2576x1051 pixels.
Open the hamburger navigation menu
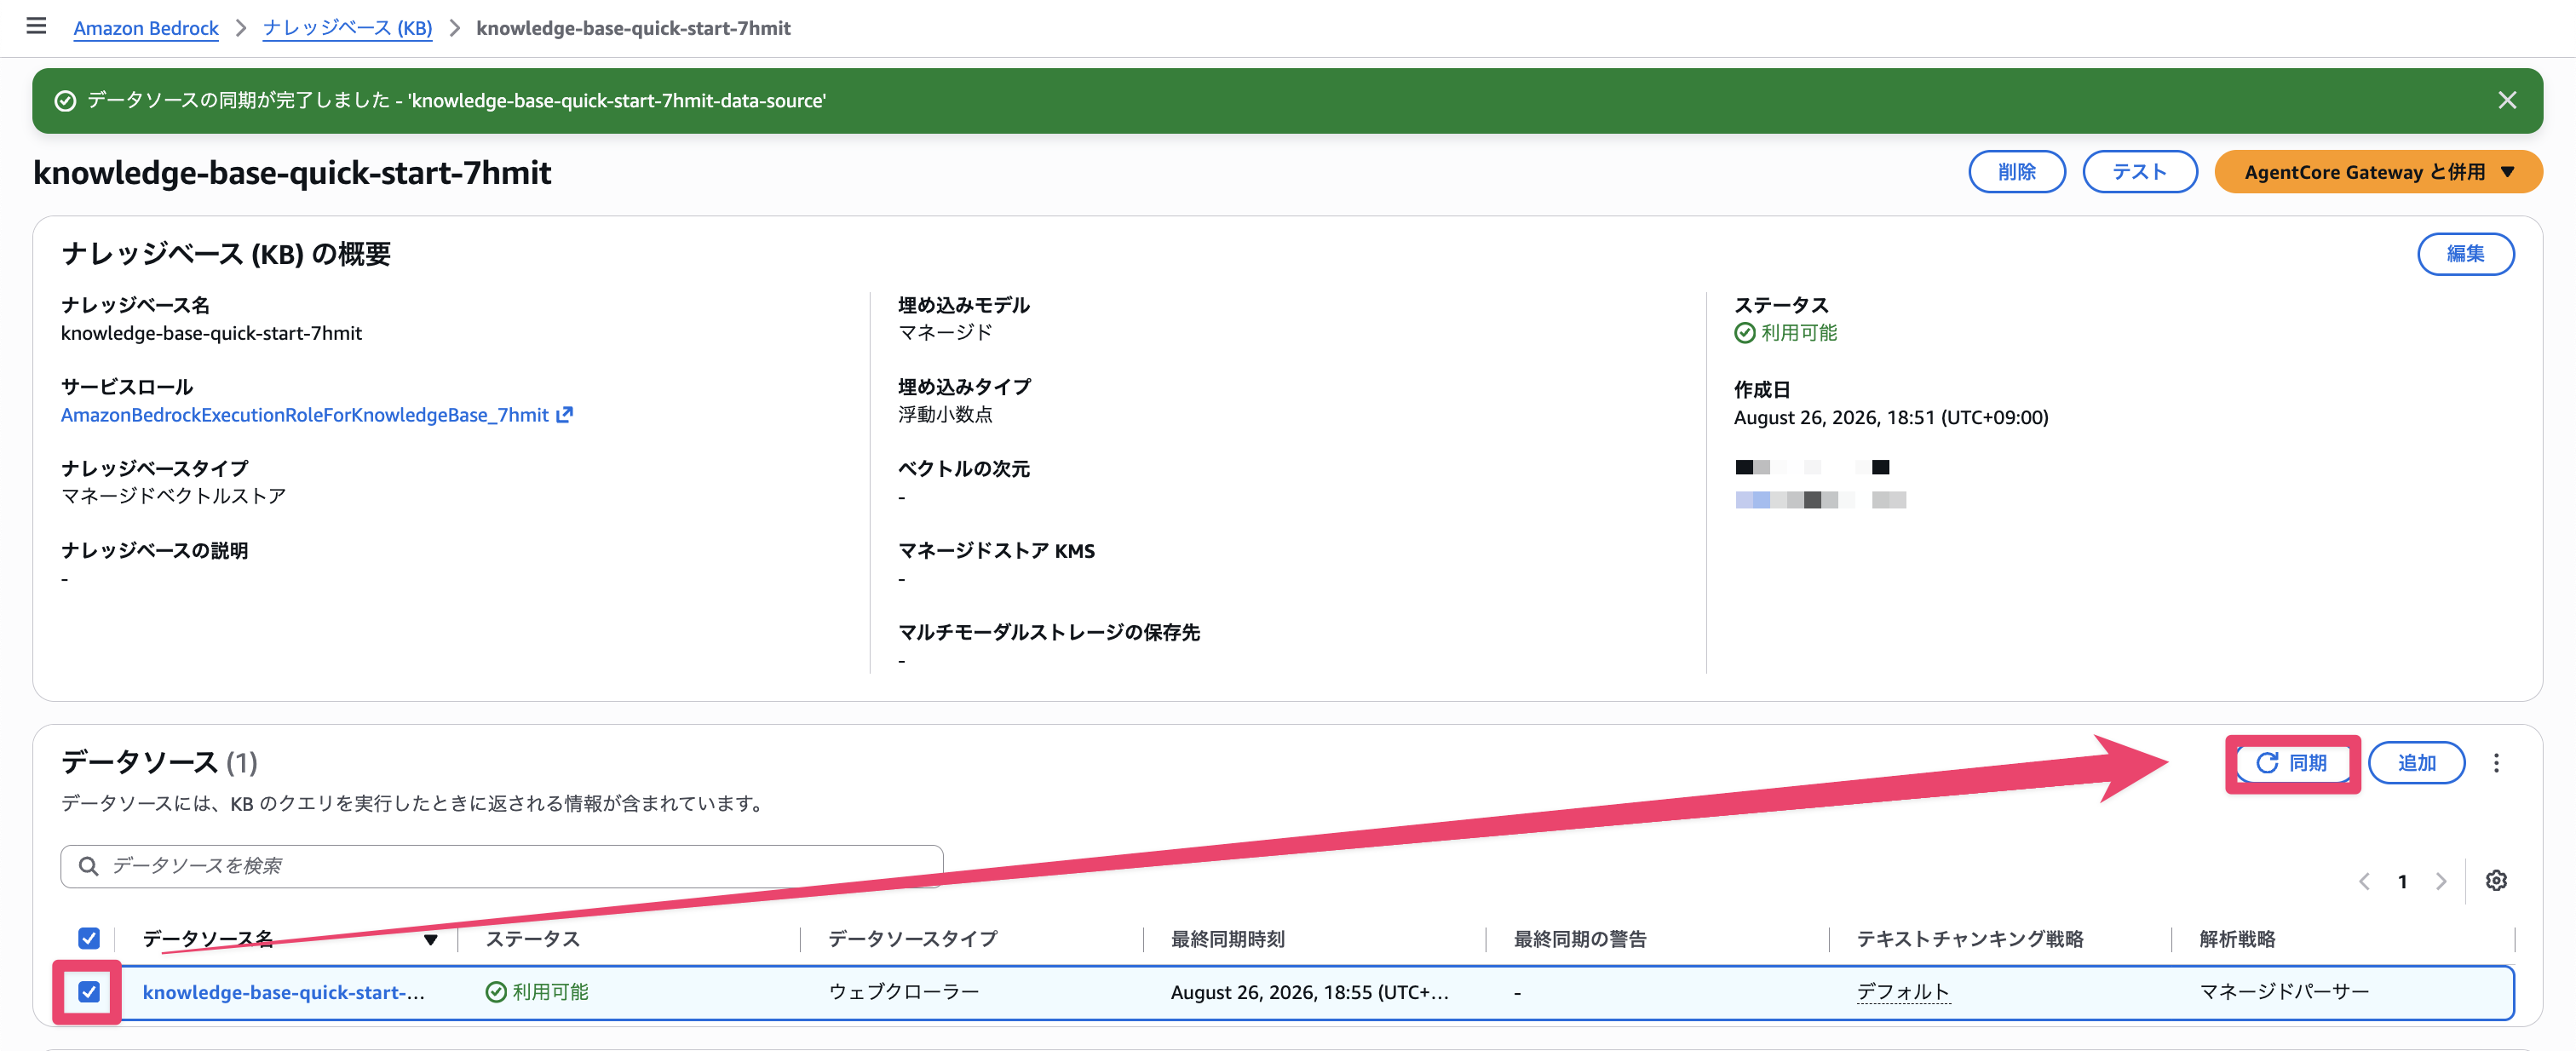(36, 26)
